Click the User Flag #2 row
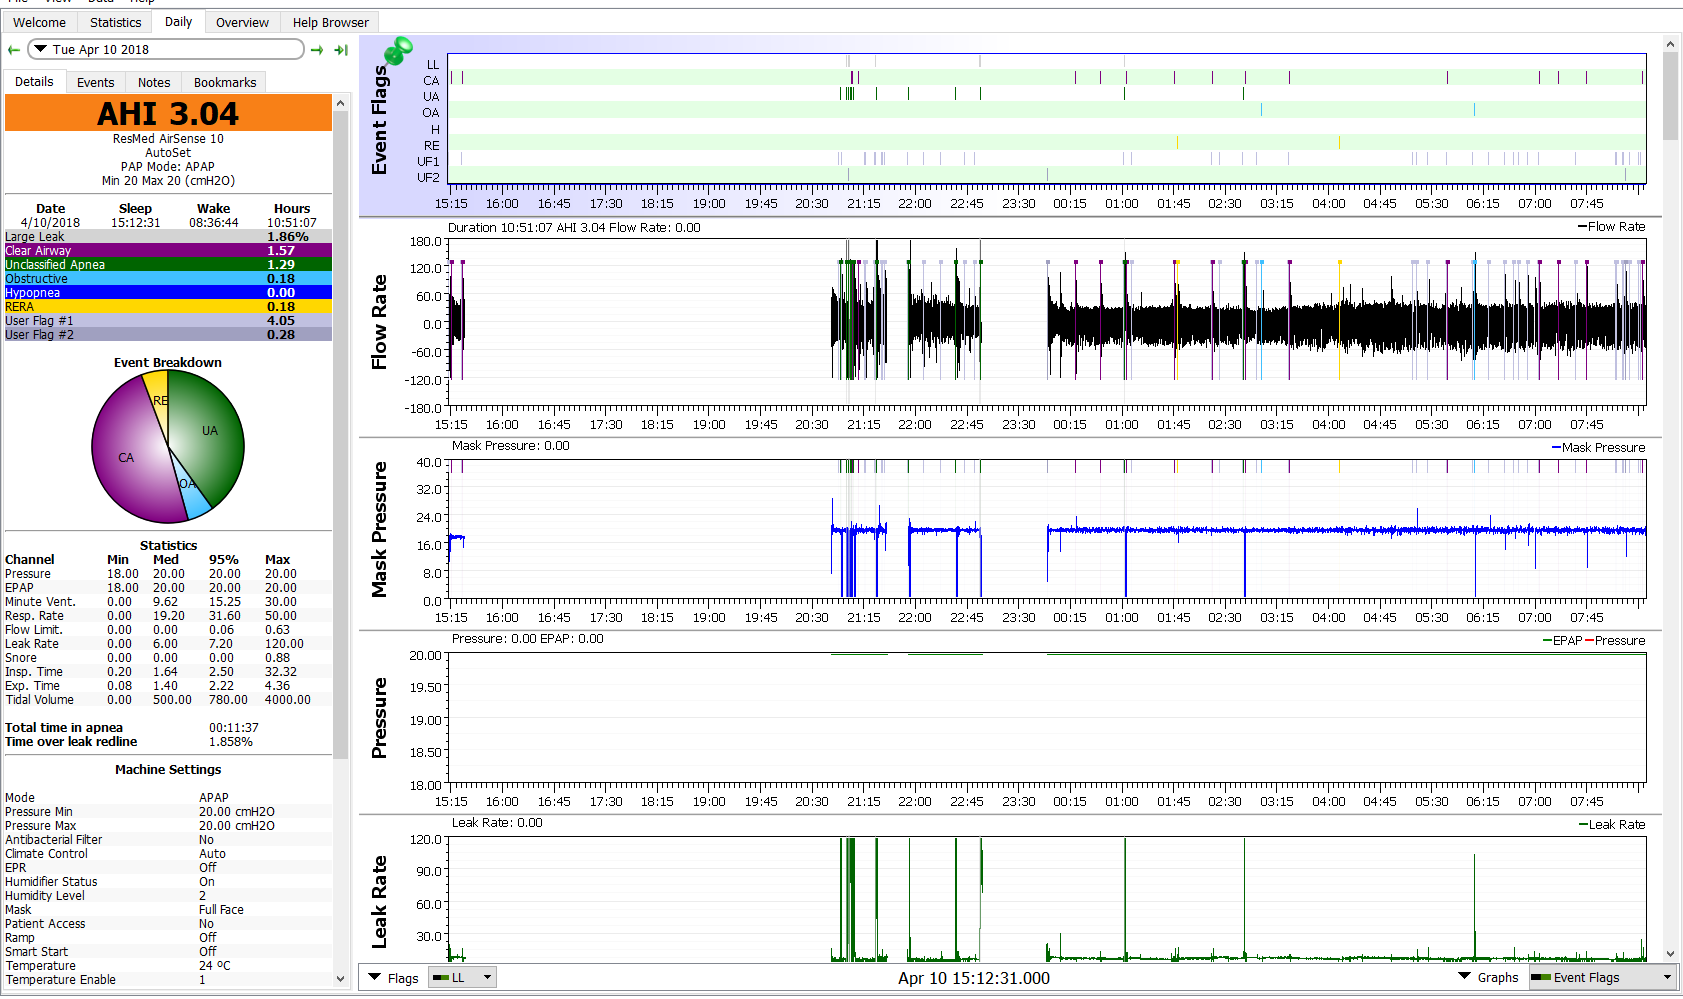1683x999 pixels. [168, 335]
